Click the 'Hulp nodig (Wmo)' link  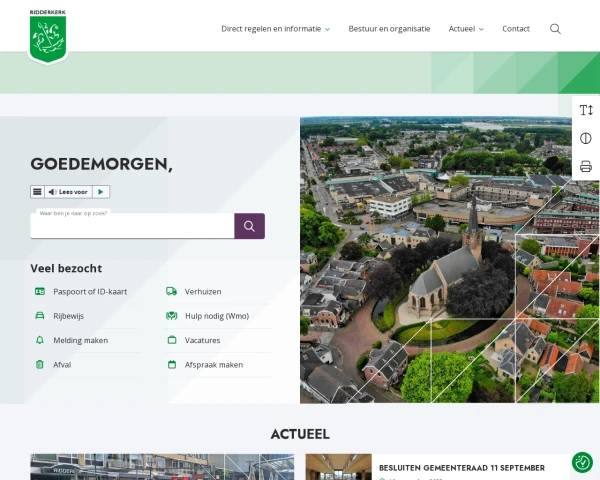pyautogui.click(x=216, y=316)
